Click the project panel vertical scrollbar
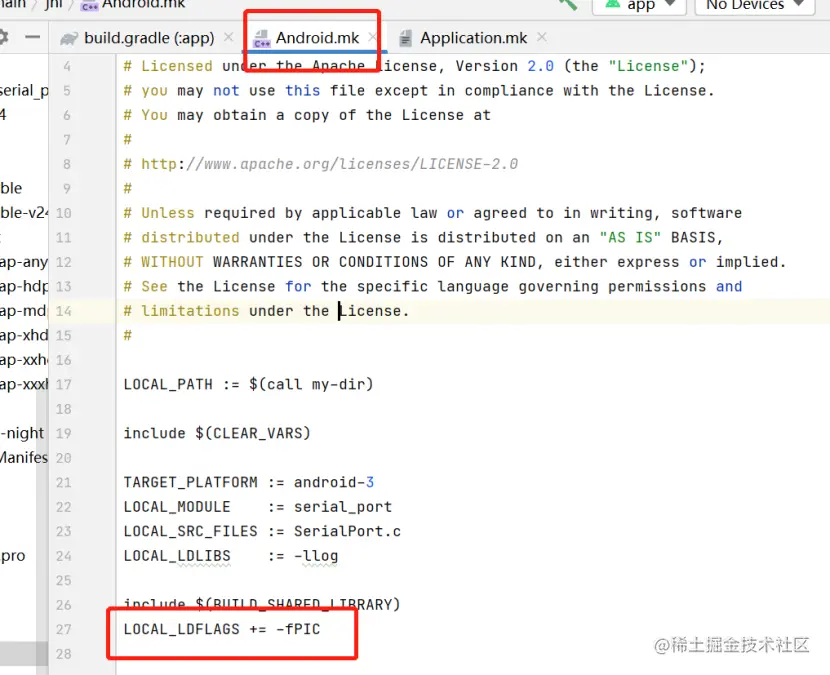Image resolution: width=830 pixels, height=675 pixels. pos(42,529)
